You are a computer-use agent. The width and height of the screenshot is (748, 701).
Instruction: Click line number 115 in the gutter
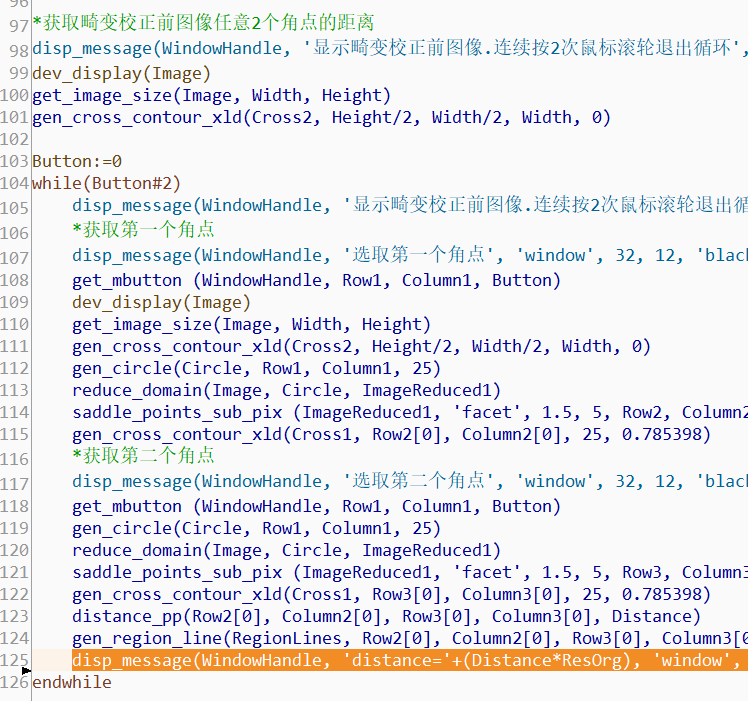pyautogui.click(x=15, y=435)
